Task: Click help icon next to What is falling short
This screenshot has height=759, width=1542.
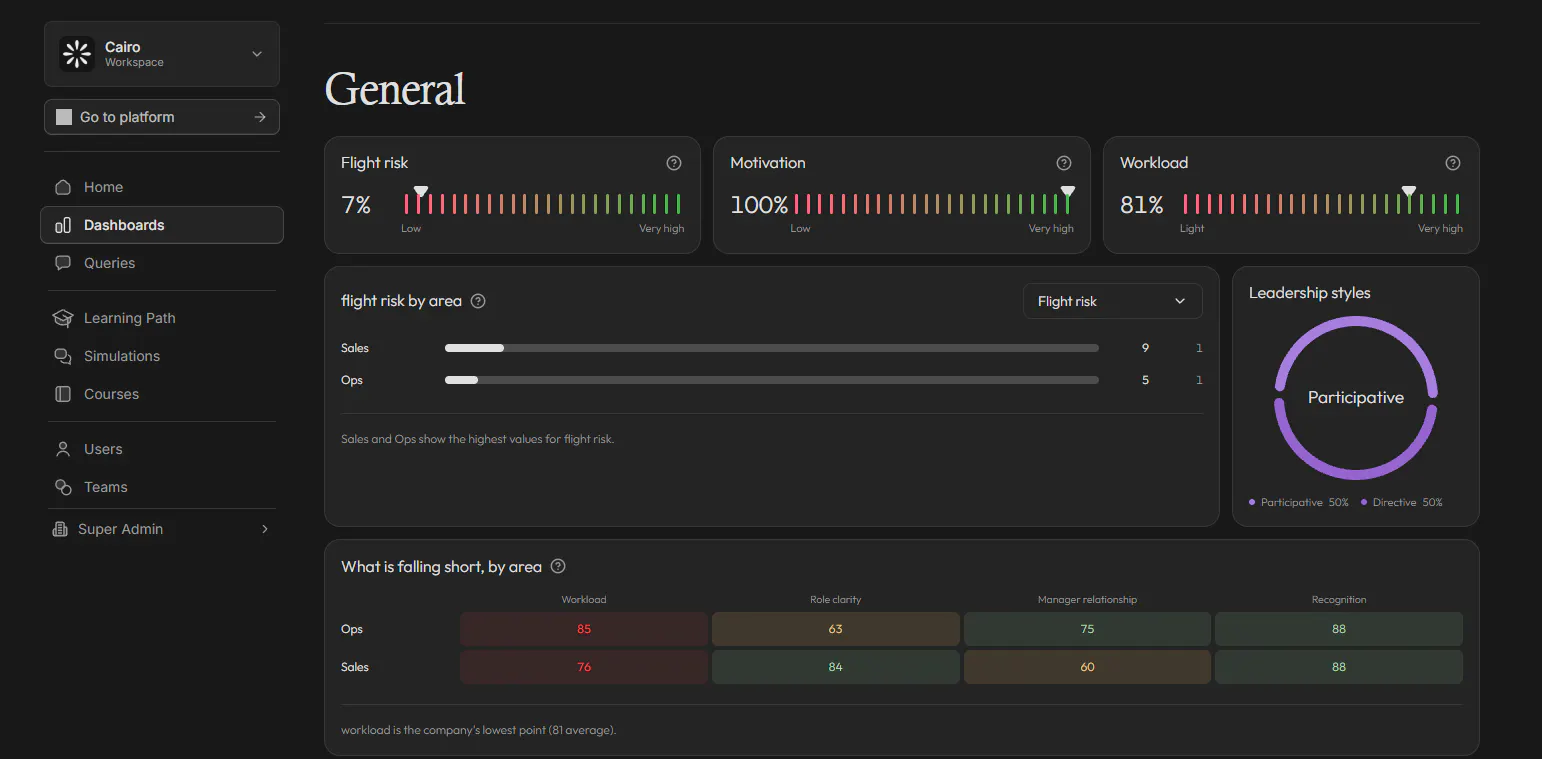Action: click(x=558, y=566)
